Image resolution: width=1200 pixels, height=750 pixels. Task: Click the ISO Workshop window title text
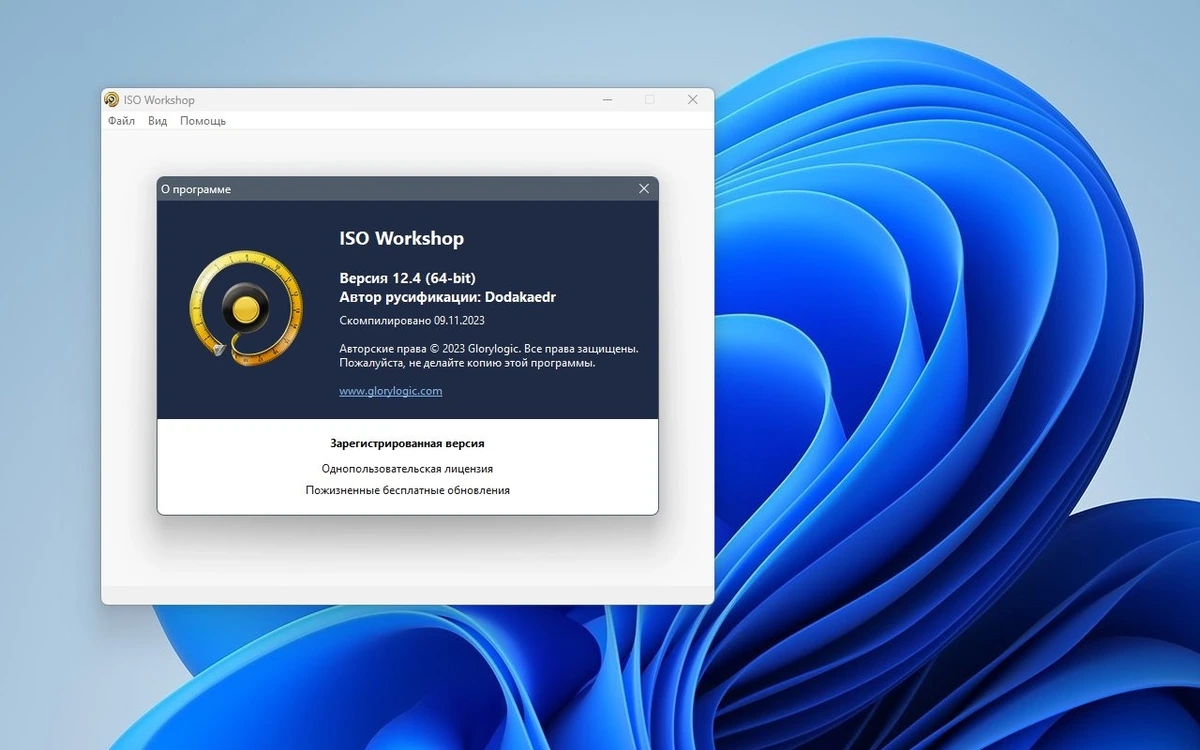coord(159,100)
